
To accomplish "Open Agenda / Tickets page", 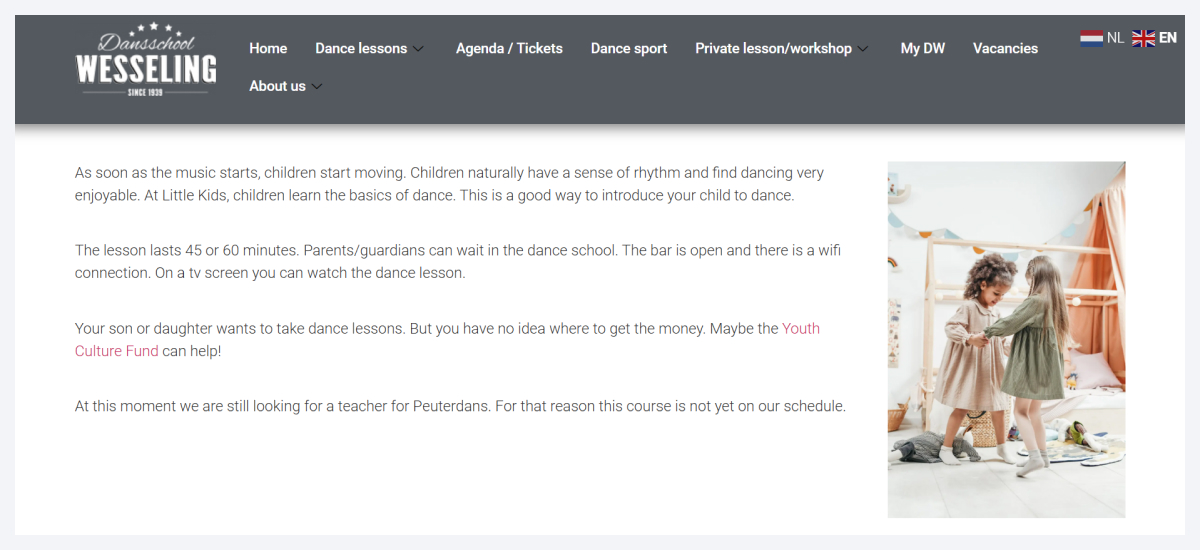I will click(x=509, y=48).
